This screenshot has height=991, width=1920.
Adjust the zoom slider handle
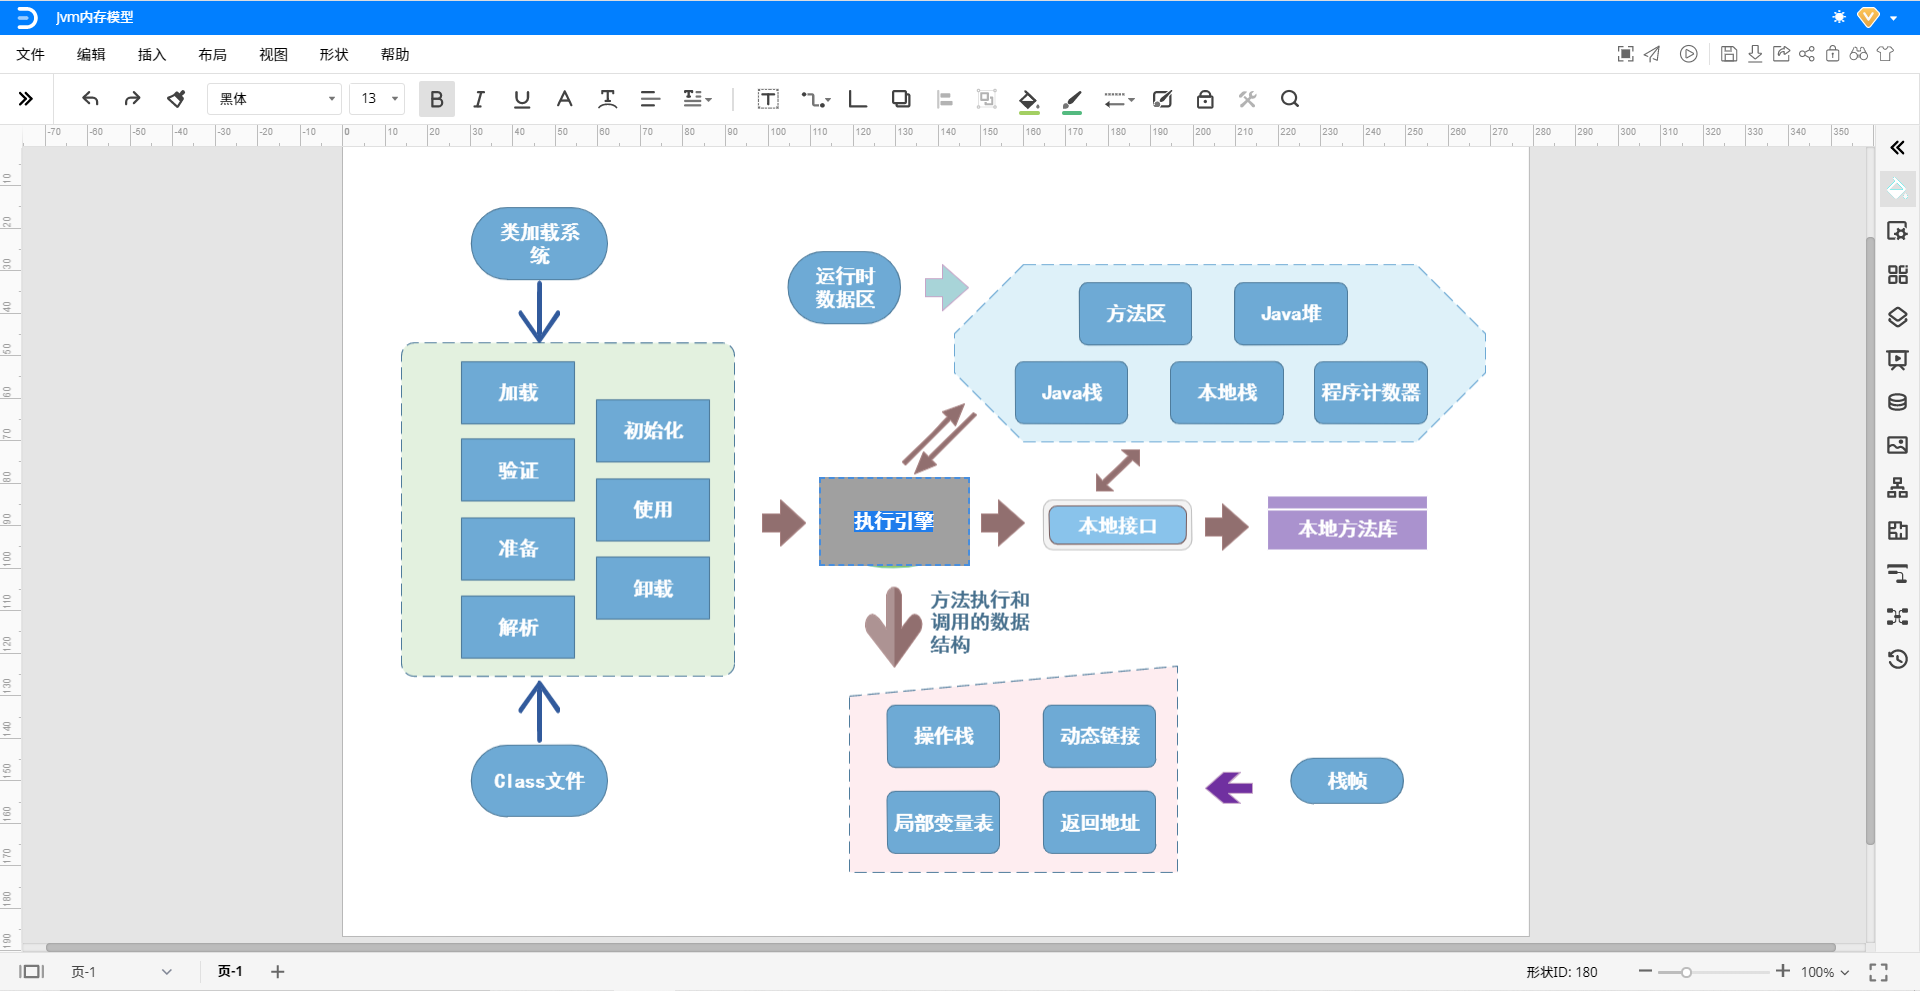[x=1686, y=972]
